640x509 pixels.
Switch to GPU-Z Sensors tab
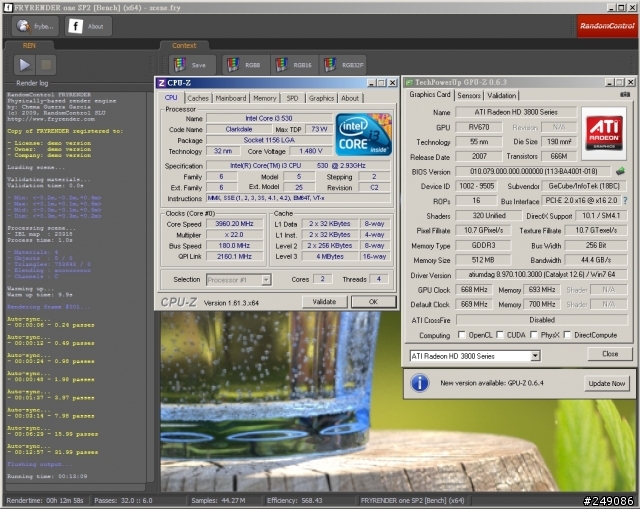(x=469, y=96)
